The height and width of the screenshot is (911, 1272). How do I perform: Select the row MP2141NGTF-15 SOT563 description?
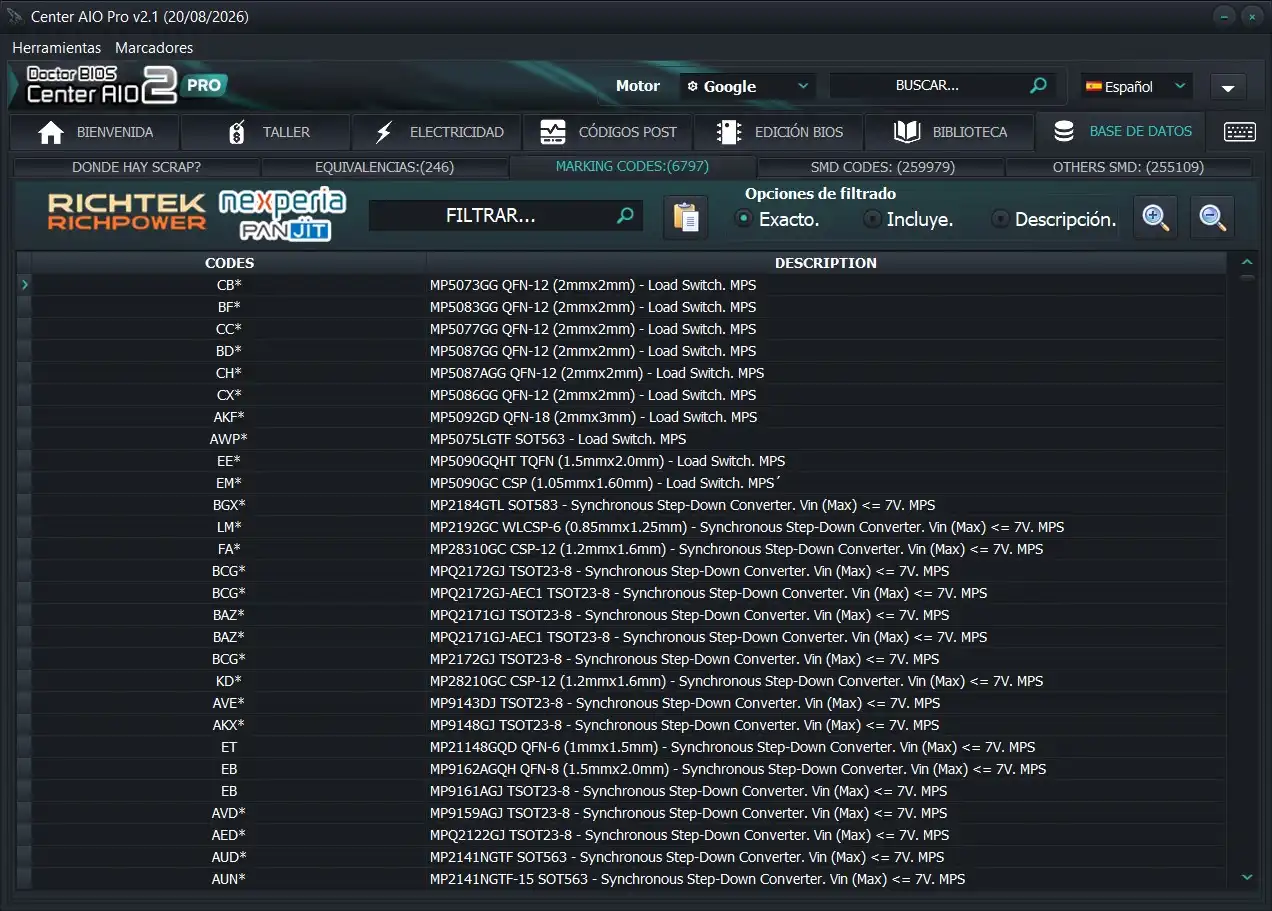pos(826,879)
